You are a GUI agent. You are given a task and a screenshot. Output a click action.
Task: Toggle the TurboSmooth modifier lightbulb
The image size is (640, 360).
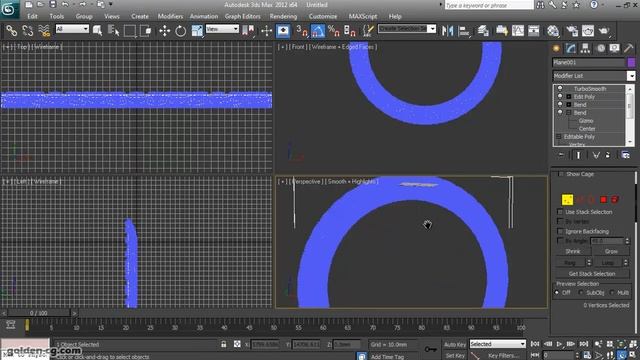560,89
